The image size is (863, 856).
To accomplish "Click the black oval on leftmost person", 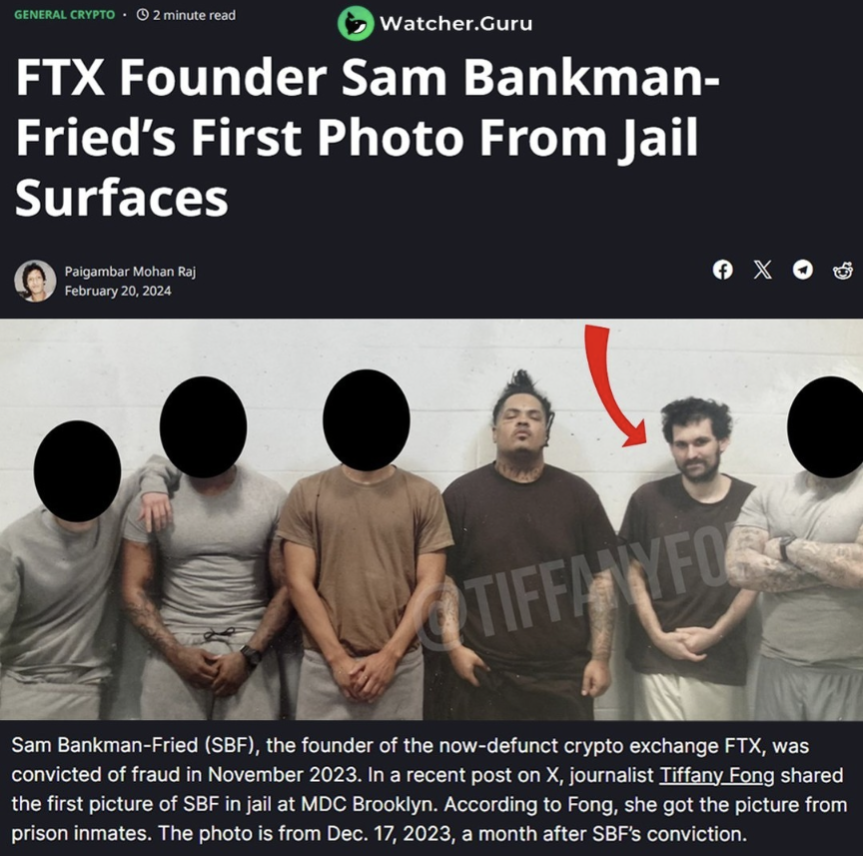I will click(78, 471).
